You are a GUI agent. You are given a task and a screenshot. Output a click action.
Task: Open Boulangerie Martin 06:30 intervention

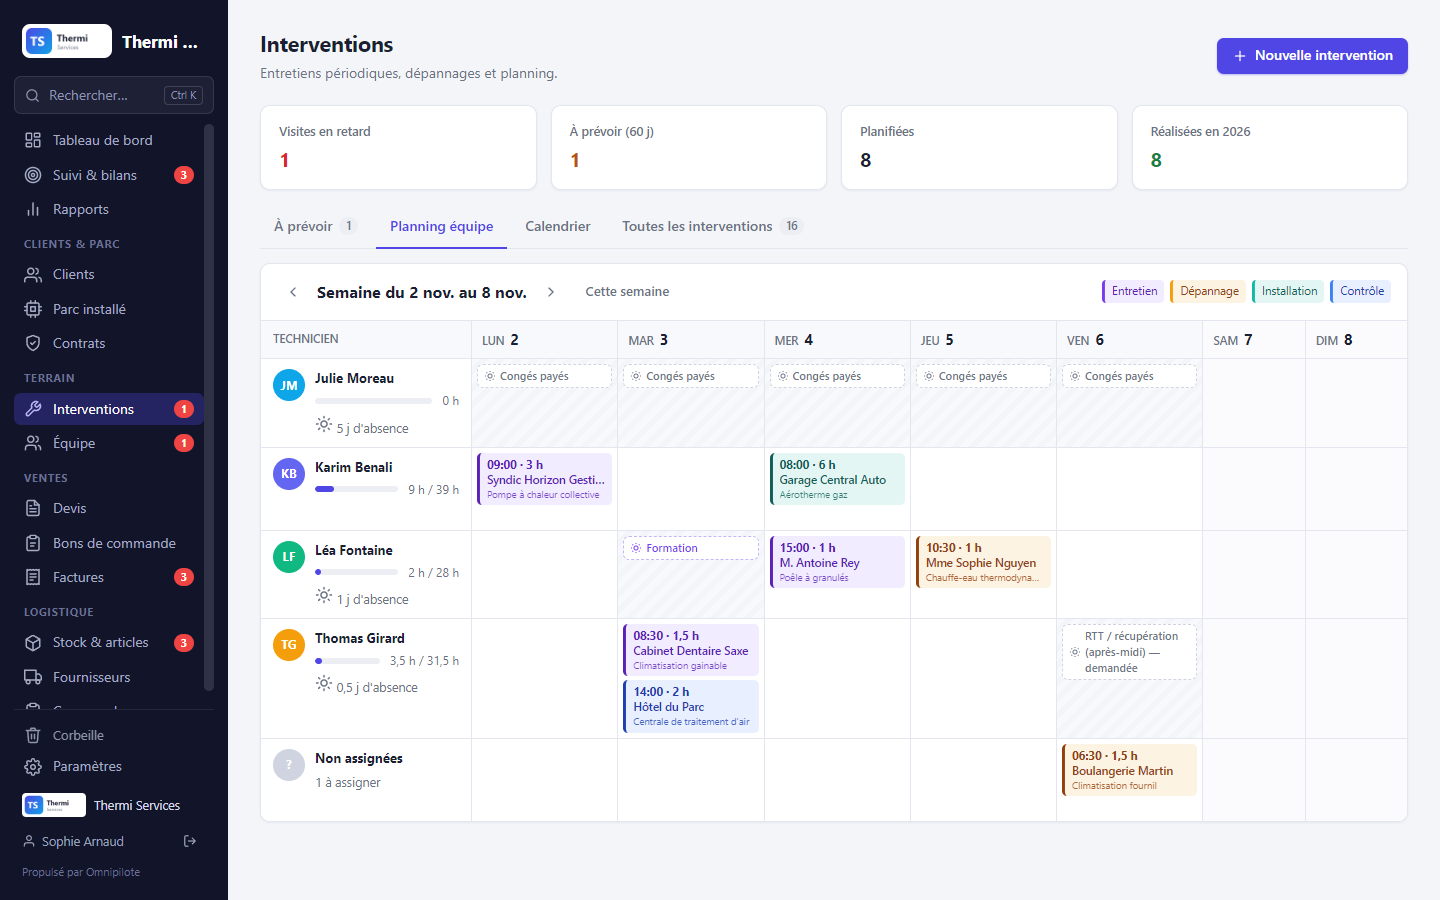1129,770
